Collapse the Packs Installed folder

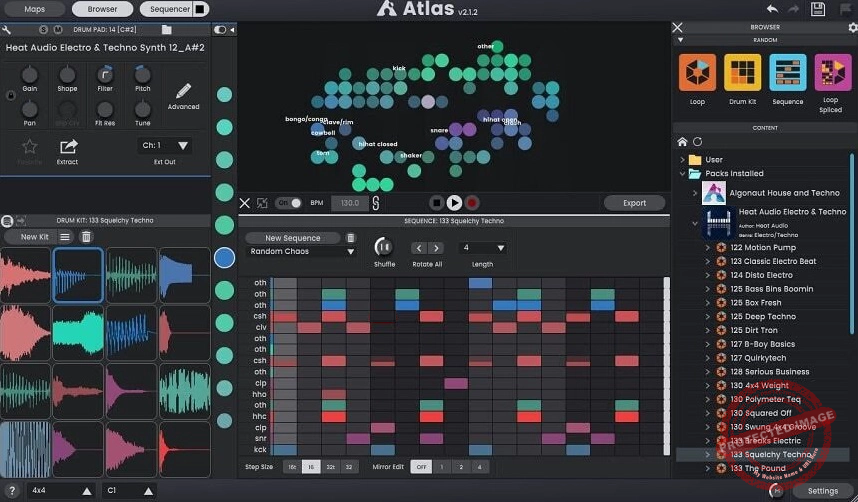682,174
